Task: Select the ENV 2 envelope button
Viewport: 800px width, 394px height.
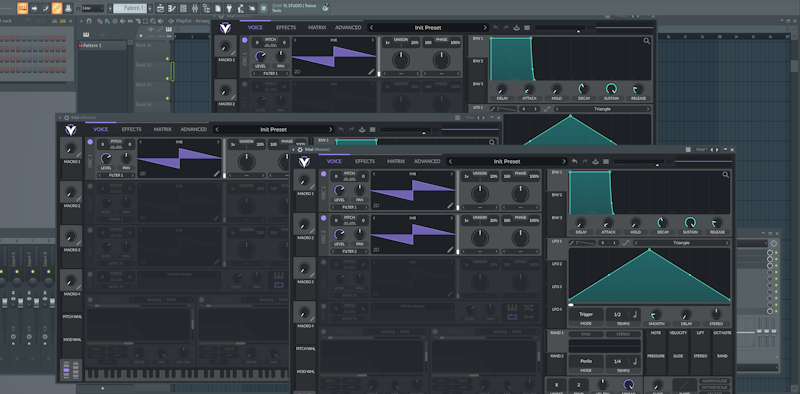Action: 556,194
